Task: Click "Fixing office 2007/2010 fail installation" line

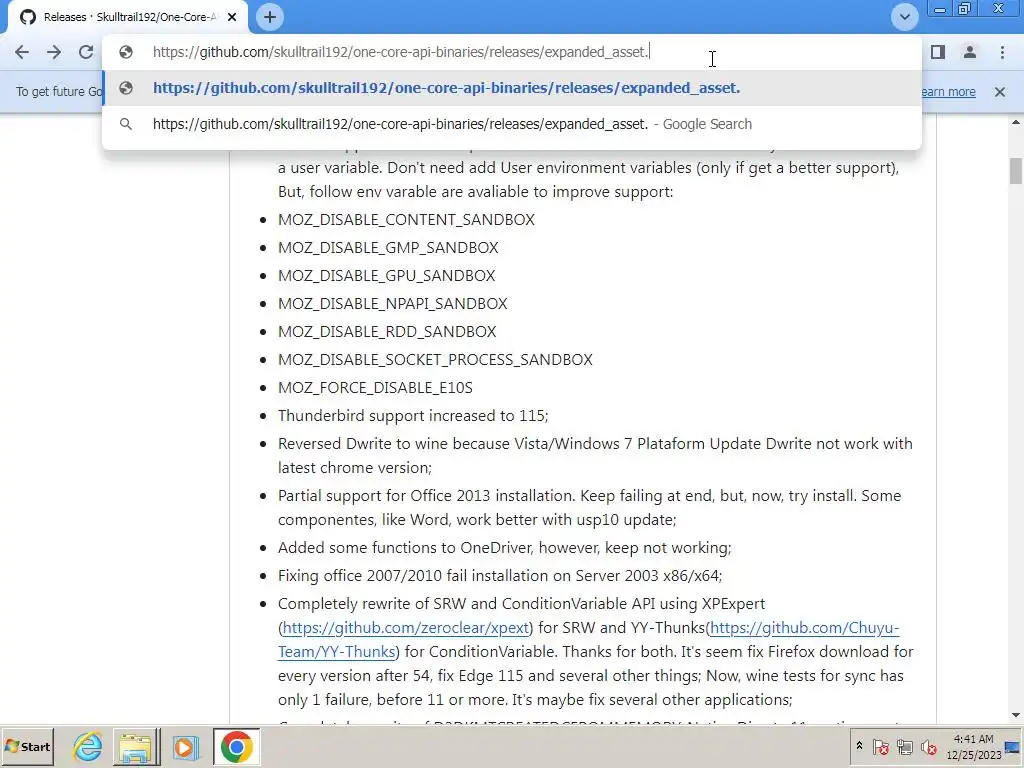Action: (x=500, y=576)
